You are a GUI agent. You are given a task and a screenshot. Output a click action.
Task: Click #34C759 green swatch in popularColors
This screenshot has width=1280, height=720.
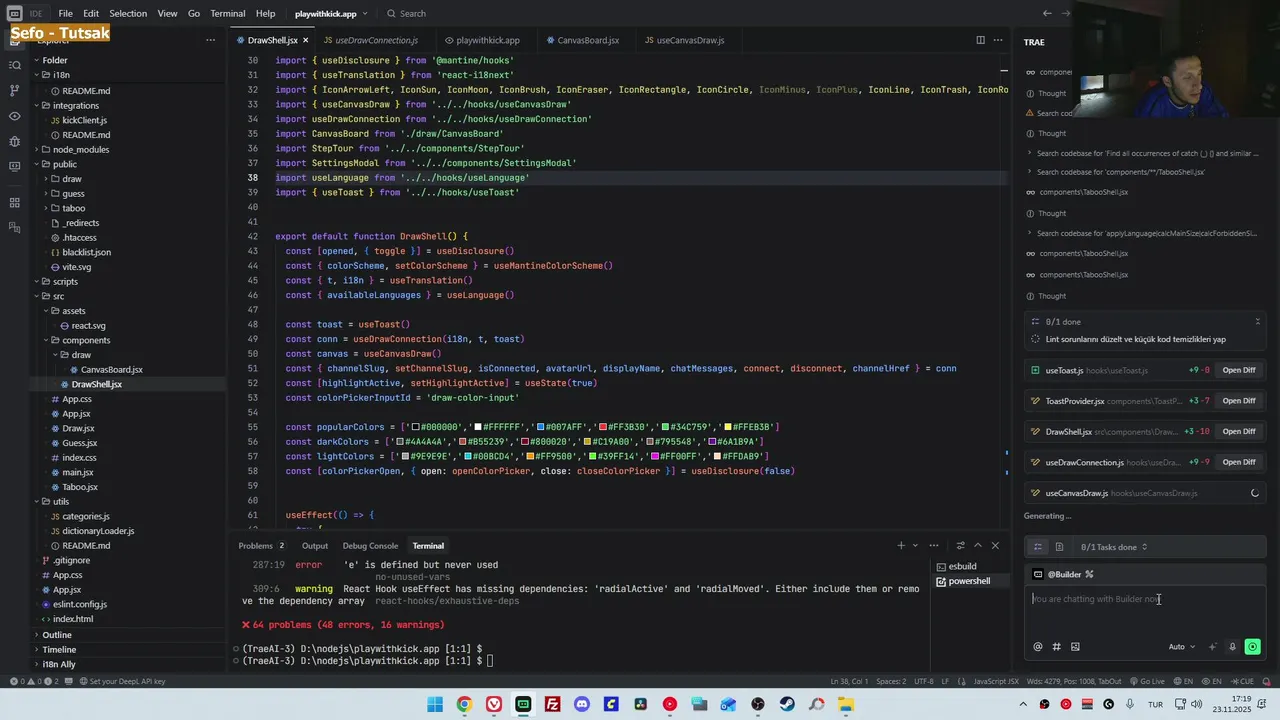click(665, 428)
